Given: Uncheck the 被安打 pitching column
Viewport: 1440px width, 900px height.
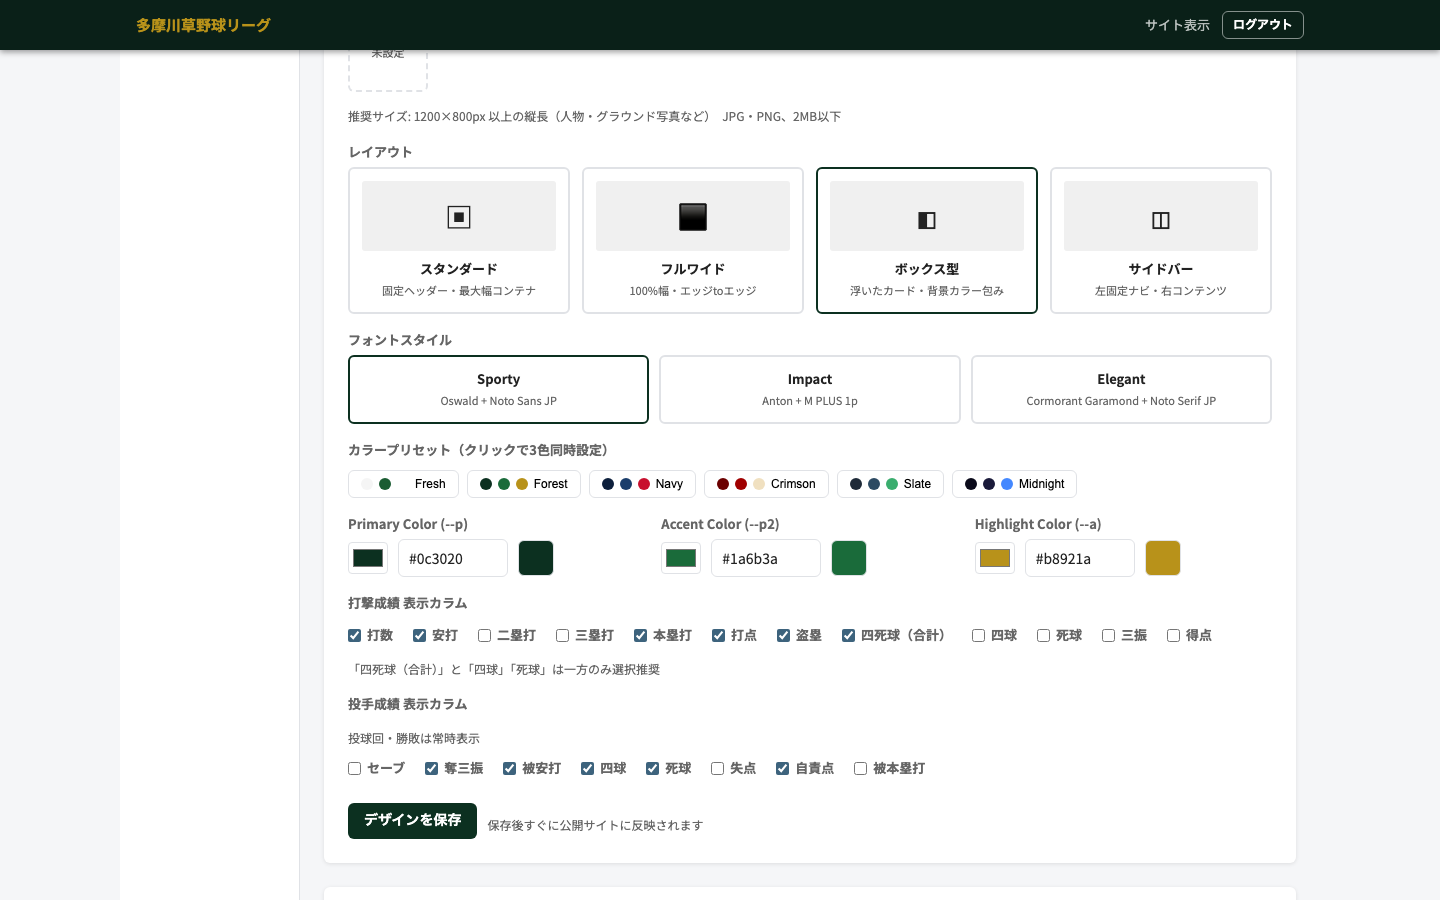Looking at the screenshot, I should click(x=509, y=769).
